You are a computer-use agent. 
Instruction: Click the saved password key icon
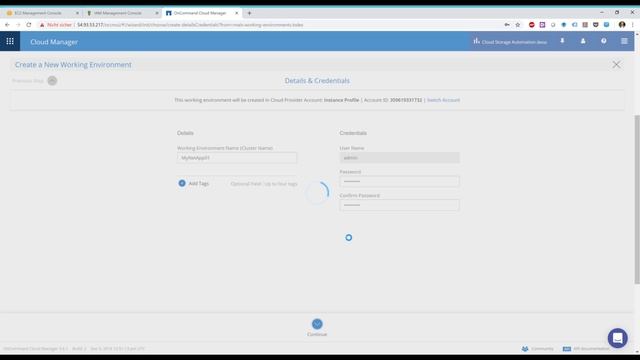[507, 25]
